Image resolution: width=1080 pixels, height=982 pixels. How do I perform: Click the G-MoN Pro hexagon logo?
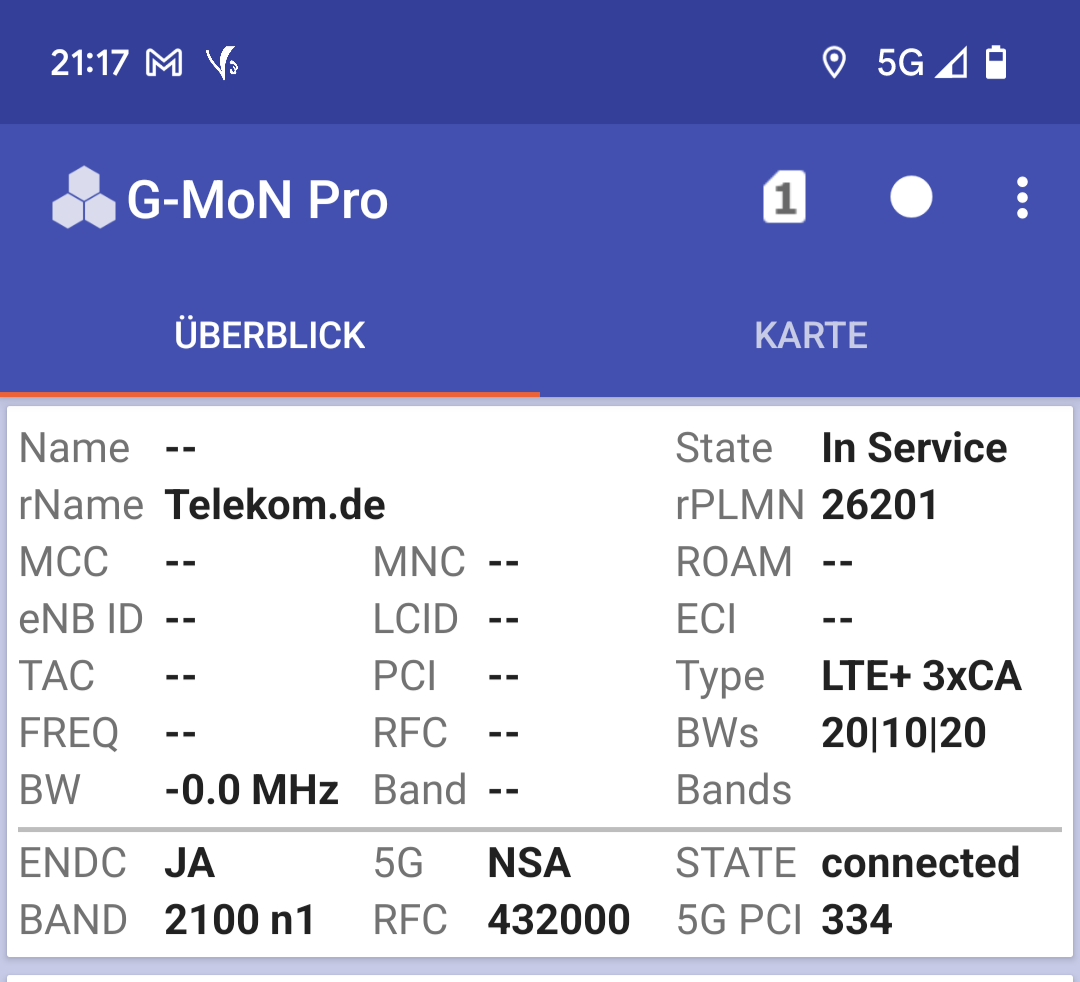click(83, 198)
